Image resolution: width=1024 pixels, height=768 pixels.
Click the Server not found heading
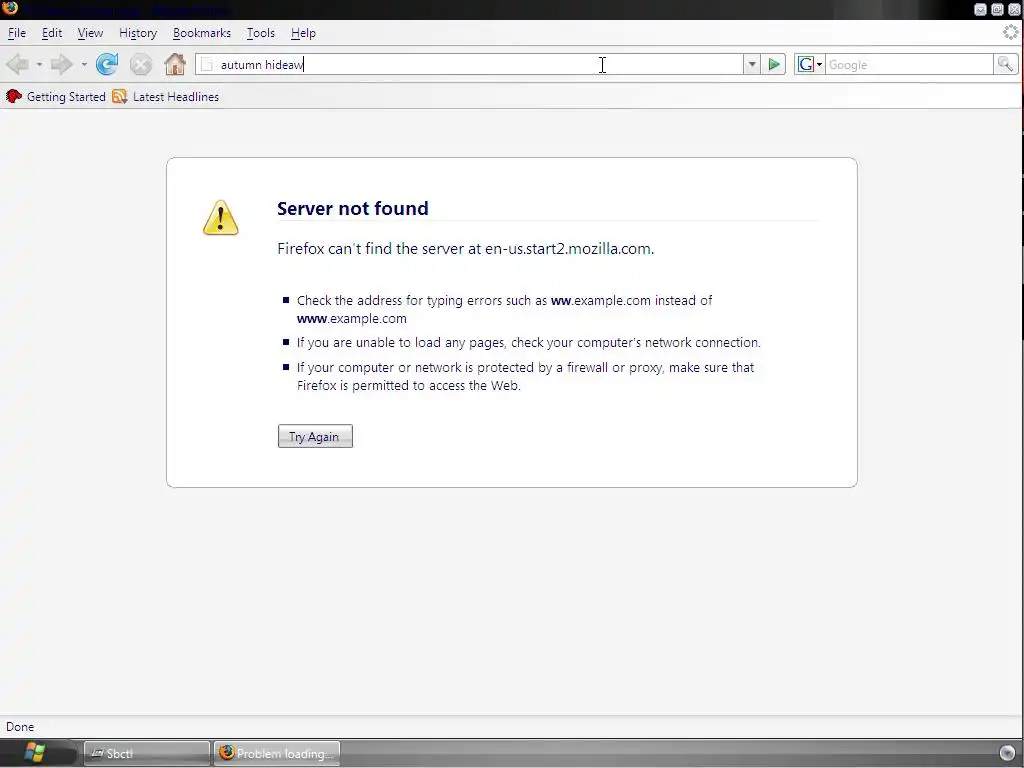pos(353,208)
